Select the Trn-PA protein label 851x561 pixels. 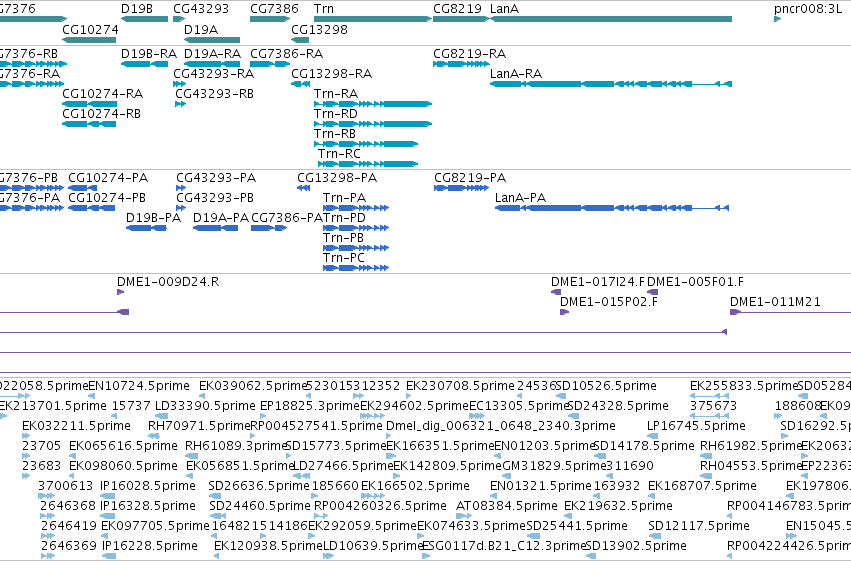tap(345, 198)
